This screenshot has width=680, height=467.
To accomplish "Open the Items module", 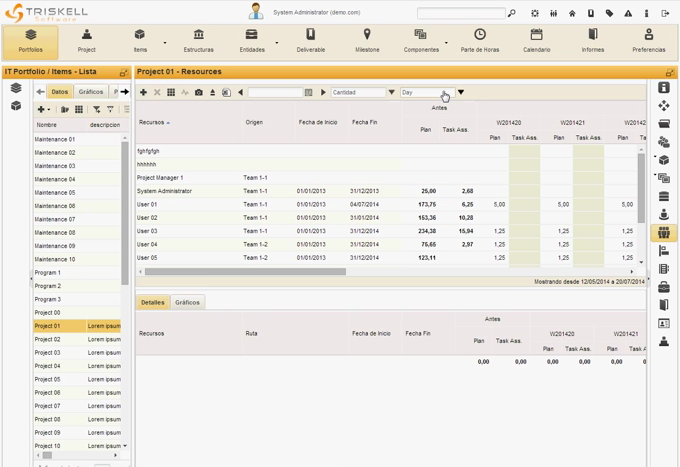I will pyautogui.click(x=140, y=42).
